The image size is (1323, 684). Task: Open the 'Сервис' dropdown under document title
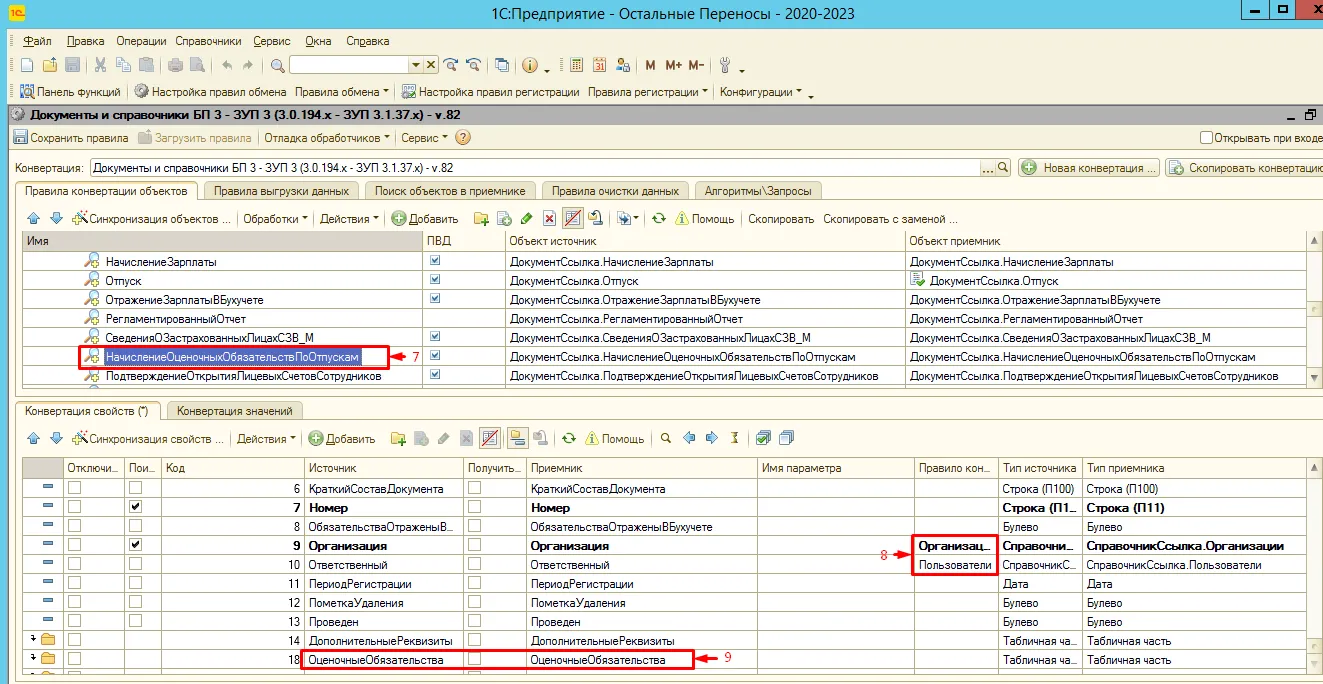click(424, 137)
